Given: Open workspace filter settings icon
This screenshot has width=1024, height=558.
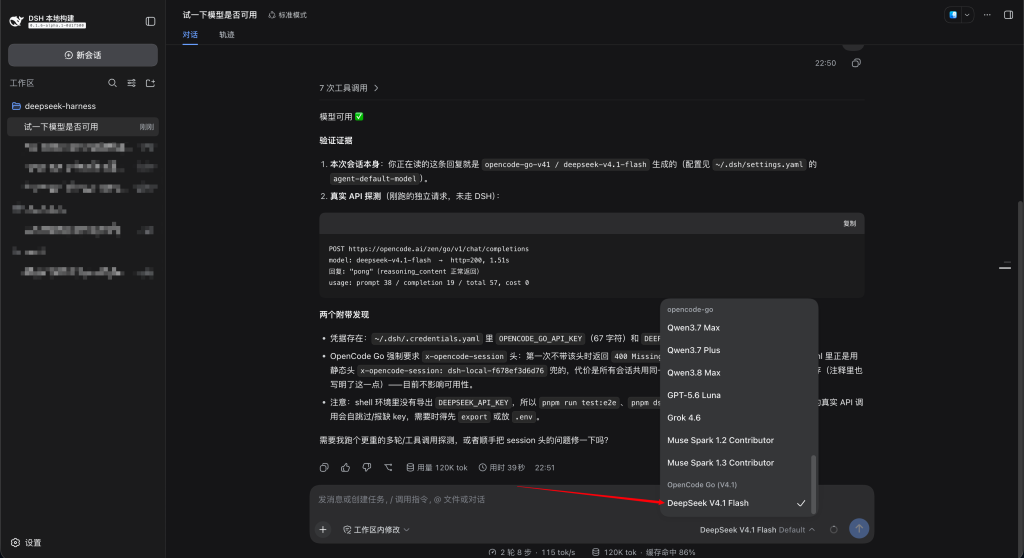Looking at the screenshot, I should [x=131, y=83].
